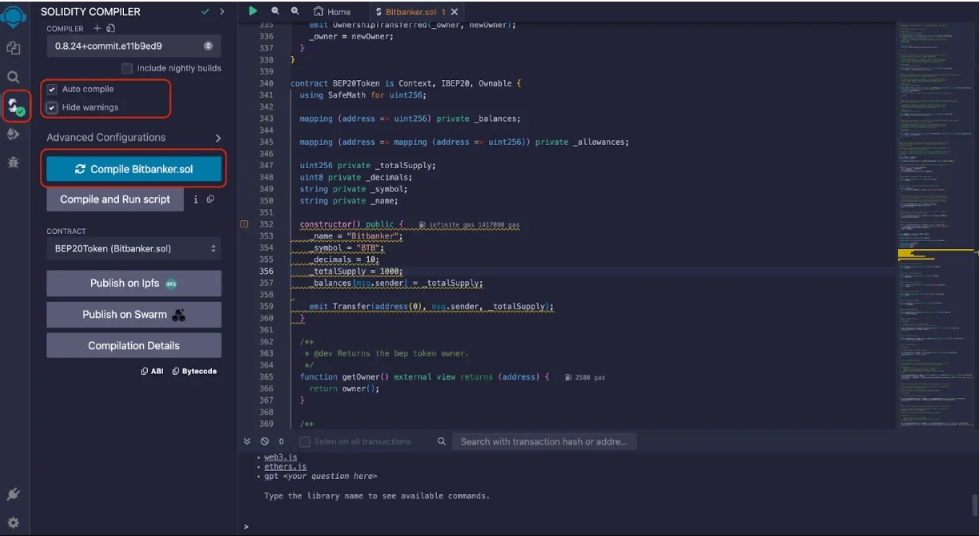Click the '_symbol = "BTB"' code line
Screen dimensions: 979x536
click(347, 248)
